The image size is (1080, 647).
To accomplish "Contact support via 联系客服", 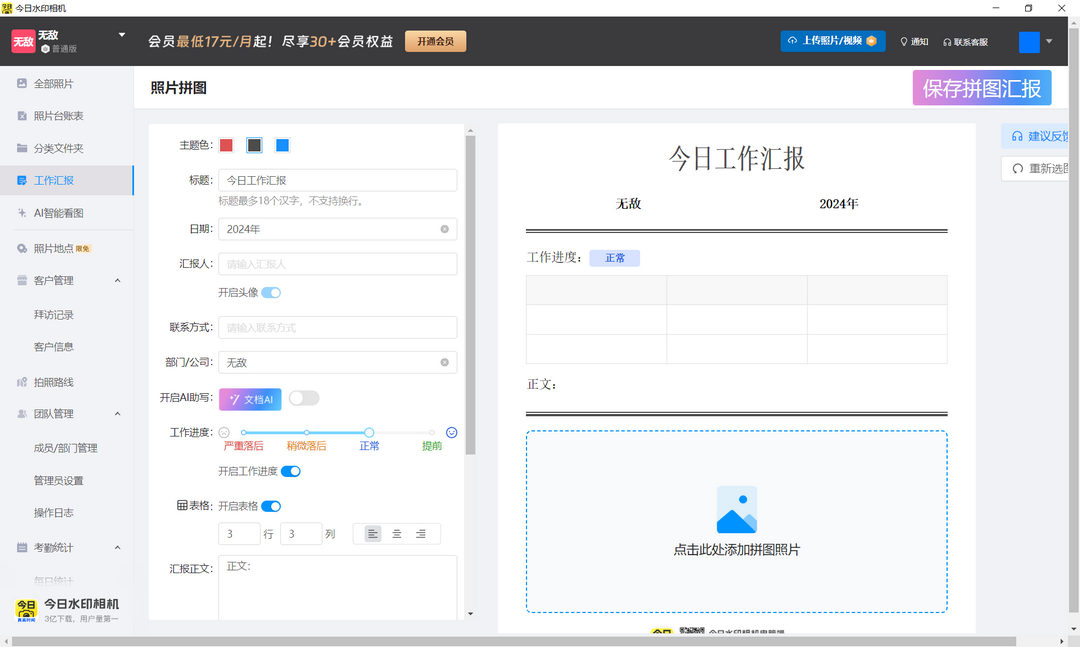I will point(964,42).
